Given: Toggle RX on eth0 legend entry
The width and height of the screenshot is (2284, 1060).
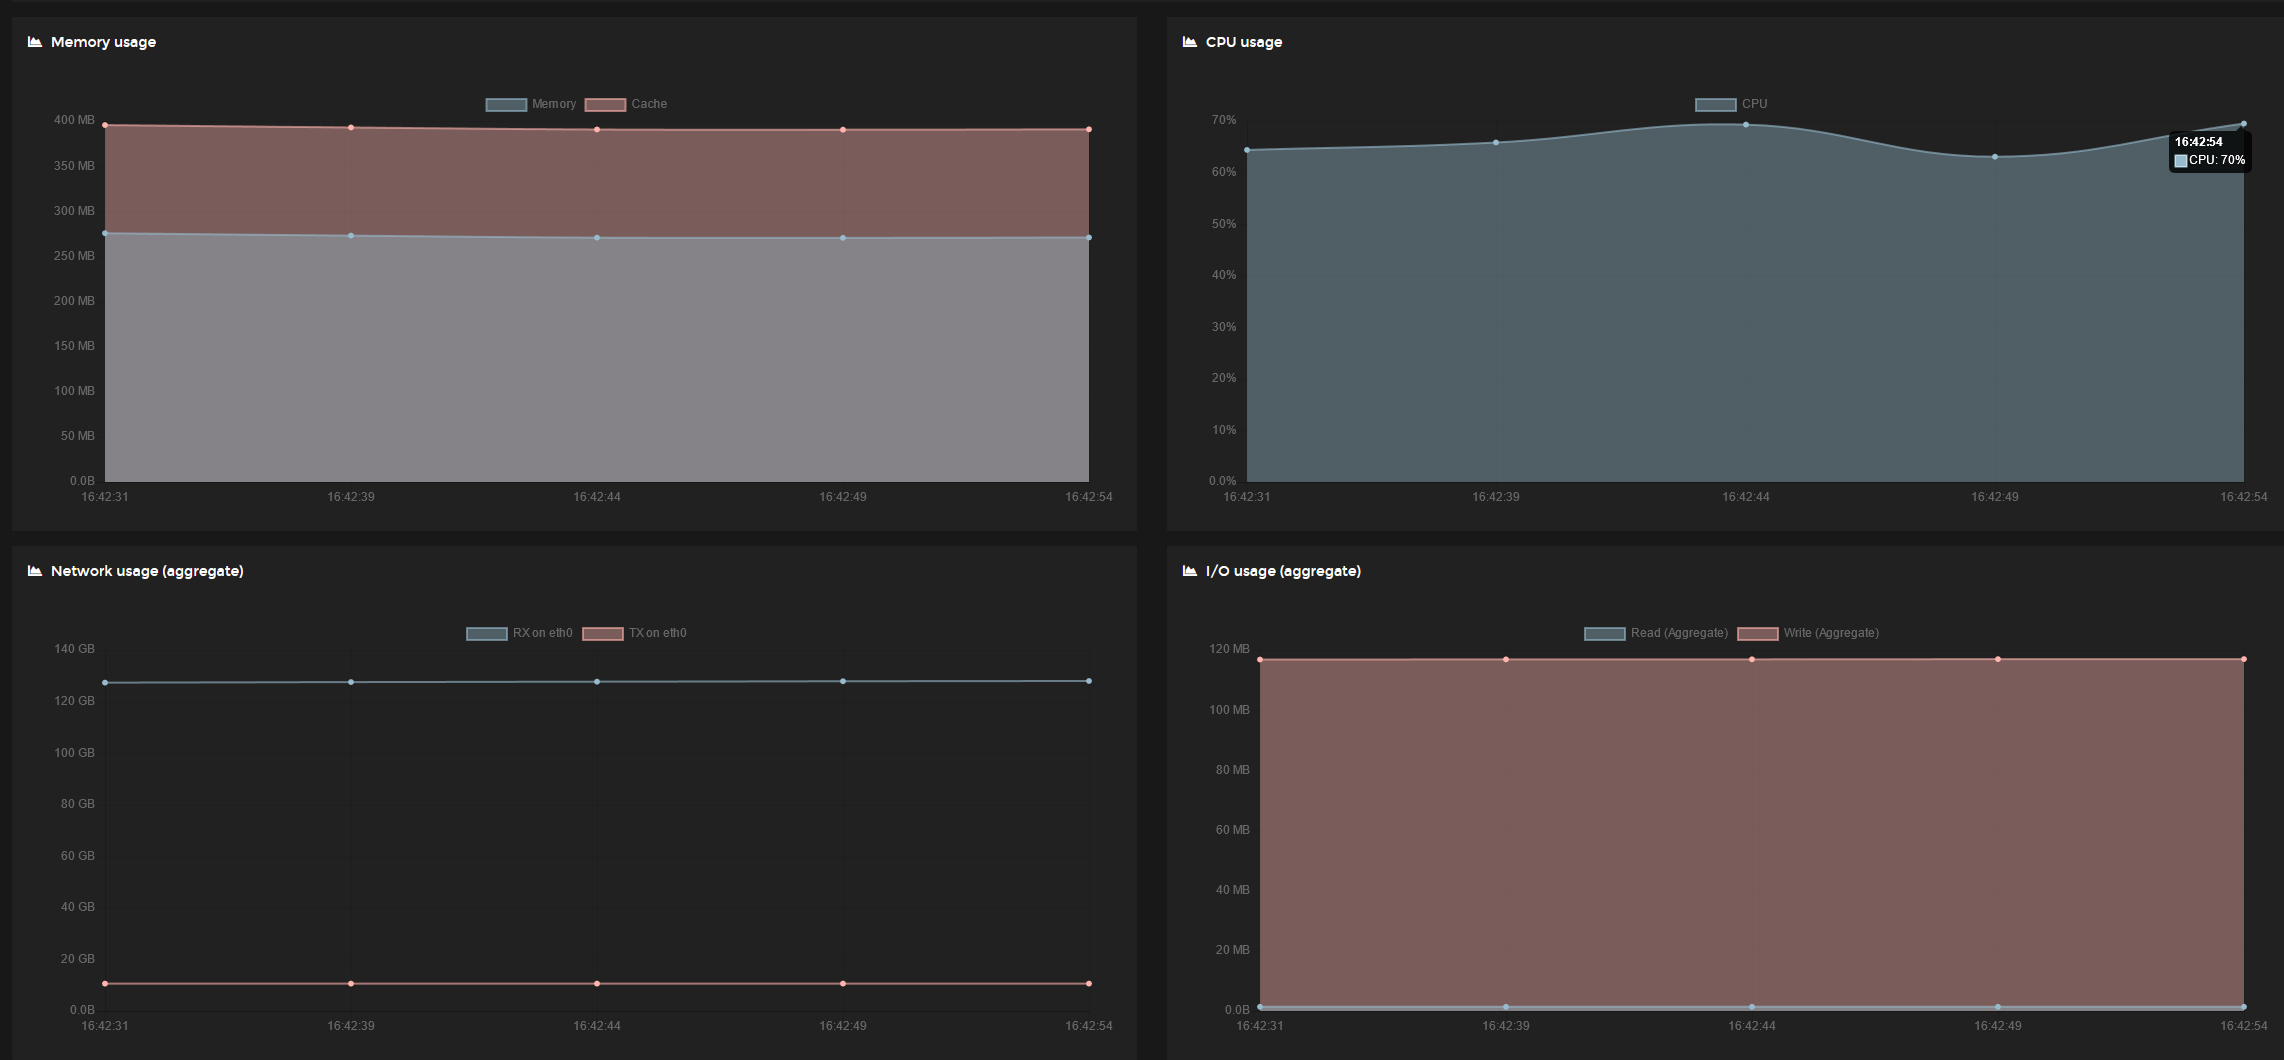Looking at the screenshot, I should pos(520,633).
